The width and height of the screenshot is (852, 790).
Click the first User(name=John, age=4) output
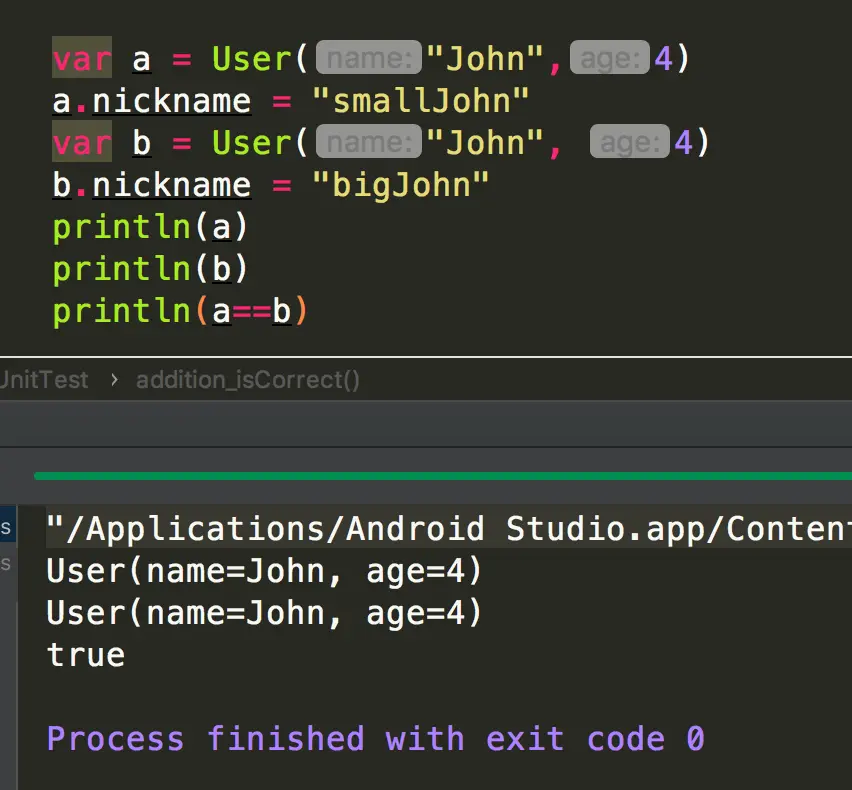coord(264,571)
